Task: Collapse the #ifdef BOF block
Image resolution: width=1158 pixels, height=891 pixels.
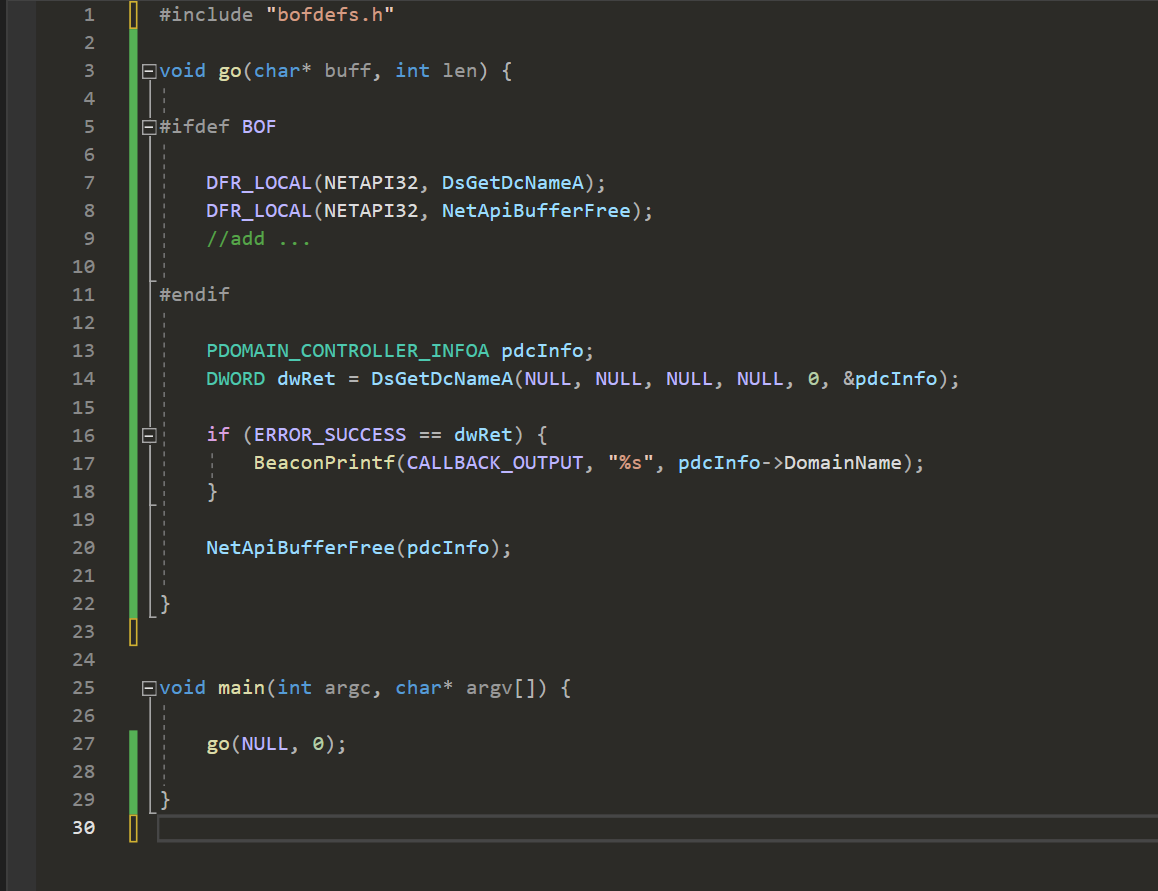Action: (148, 126)
